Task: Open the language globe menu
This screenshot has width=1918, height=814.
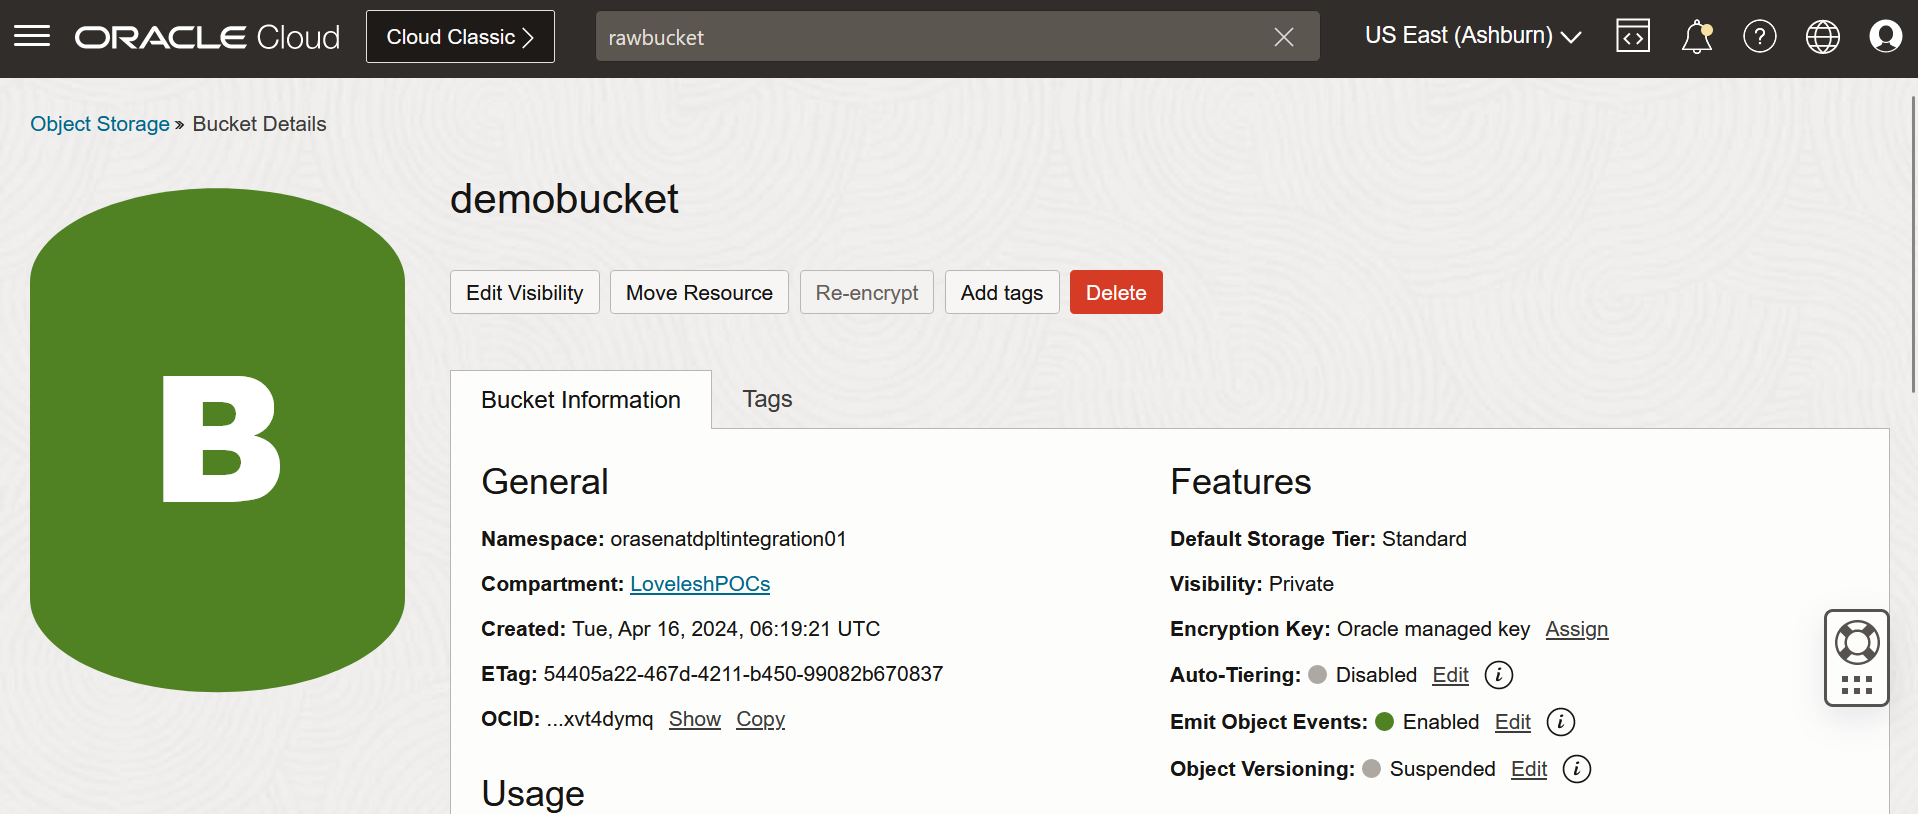Action: coord(1823,37)
